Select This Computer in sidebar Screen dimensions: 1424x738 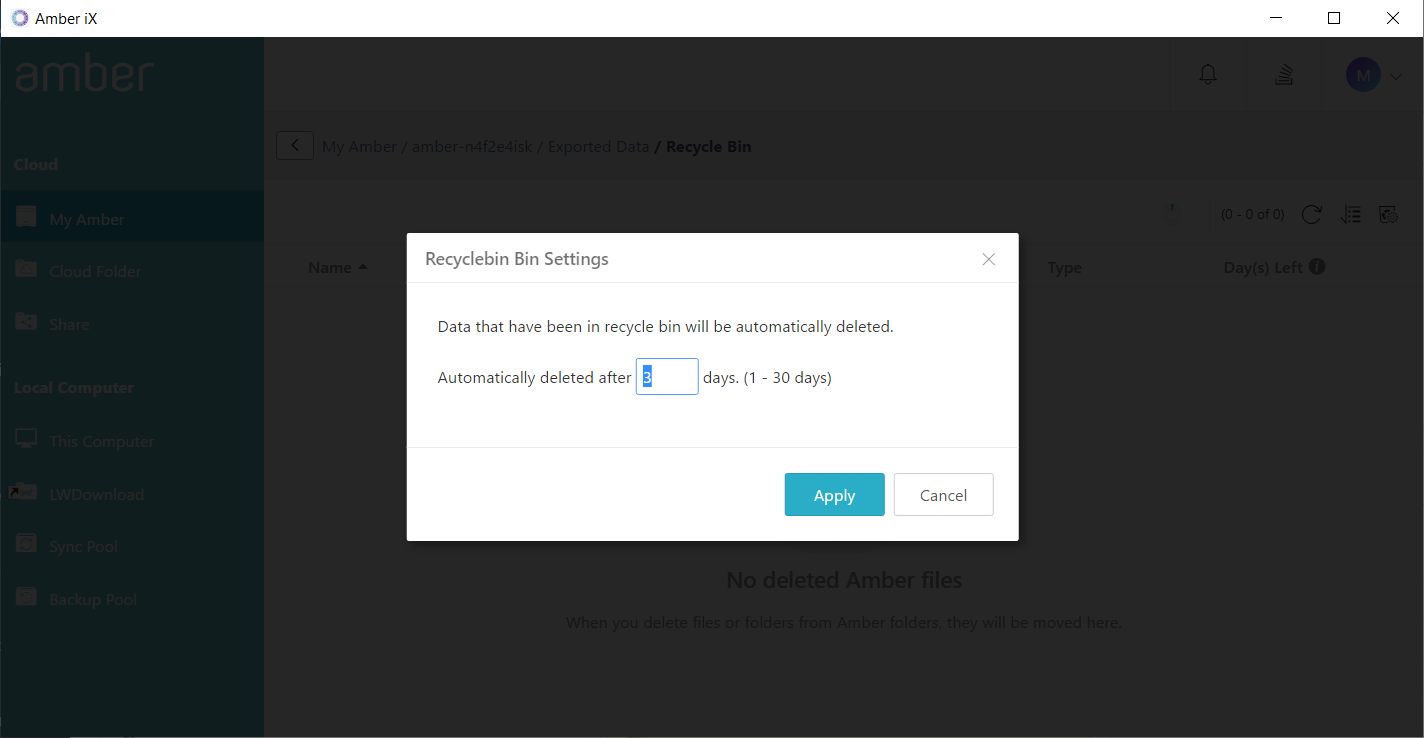pos(132,441)
